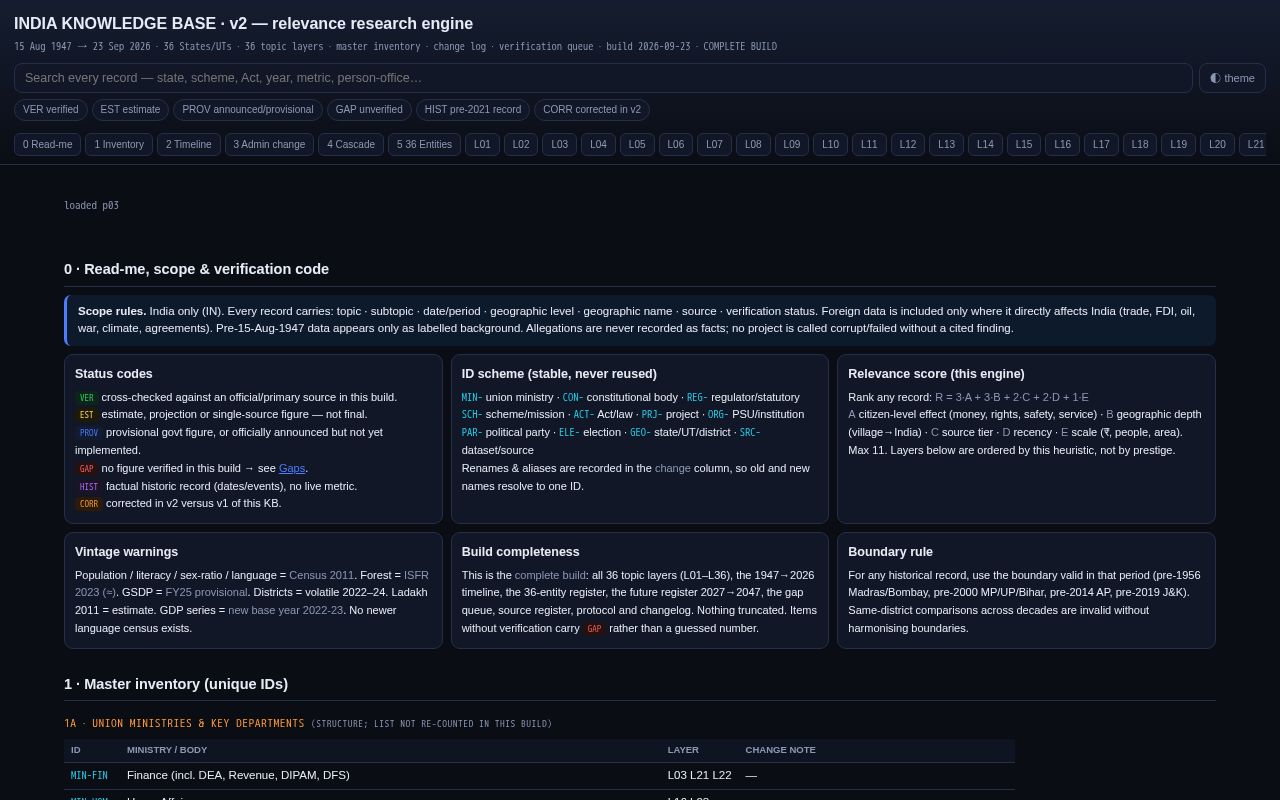
Task: Toggle the GAP unverified filter chip
Action: pos(369,110)
